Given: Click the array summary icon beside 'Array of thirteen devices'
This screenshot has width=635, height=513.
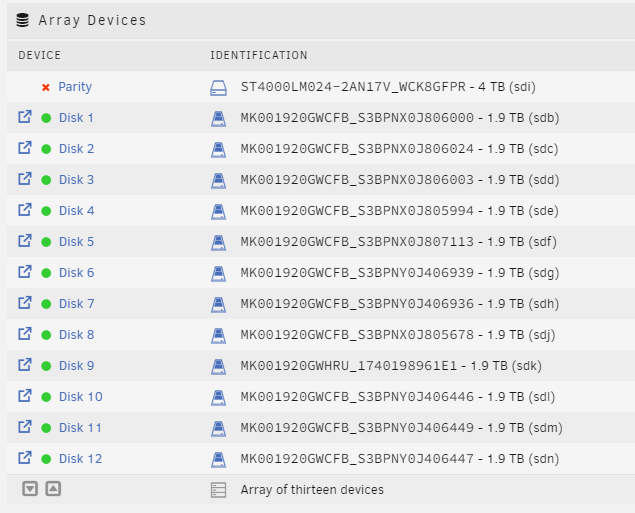Looking at the screenshot, I should click(219, 490).
